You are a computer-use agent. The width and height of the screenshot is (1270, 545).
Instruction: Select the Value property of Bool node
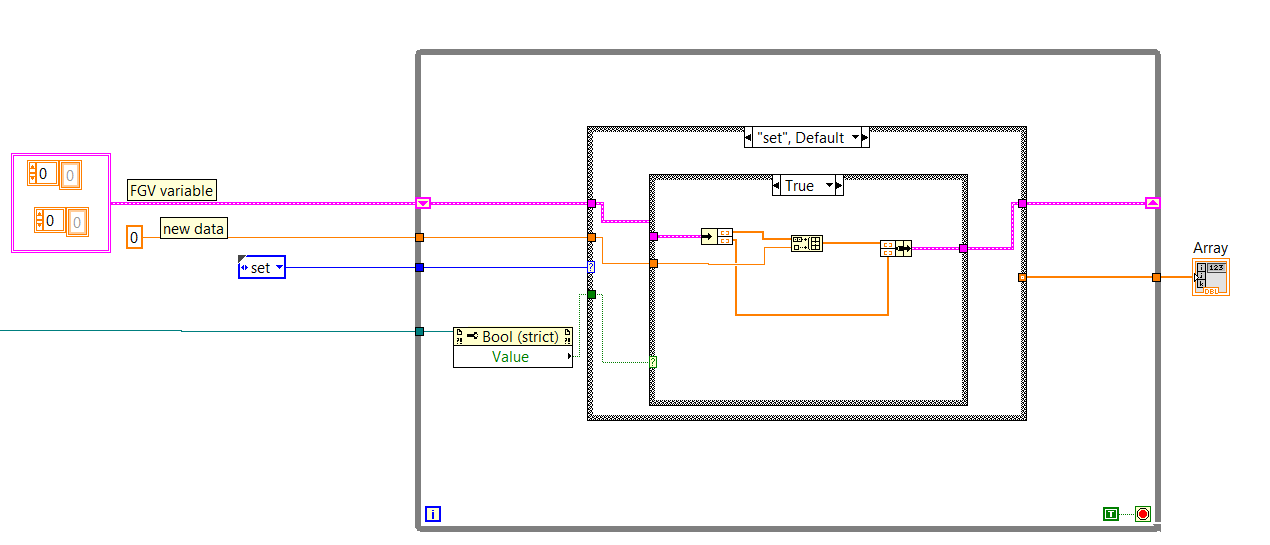point(511,357)
